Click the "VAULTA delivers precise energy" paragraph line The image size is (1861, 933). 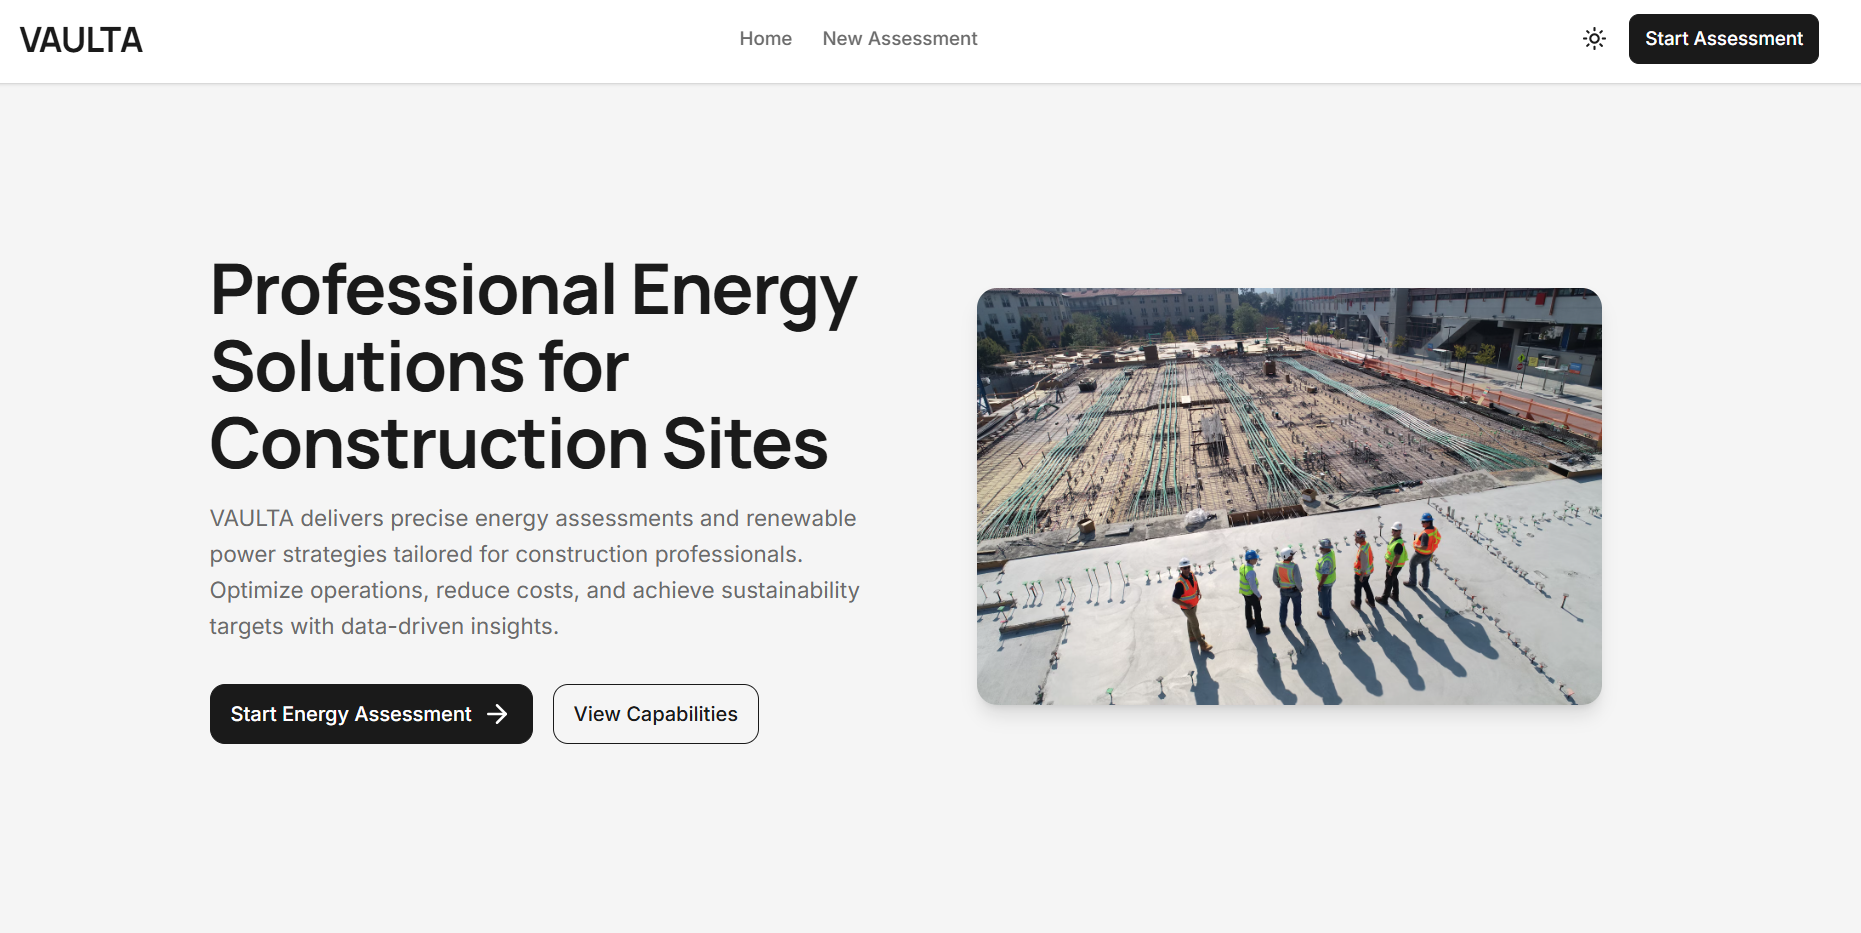(x=532, y=518)
